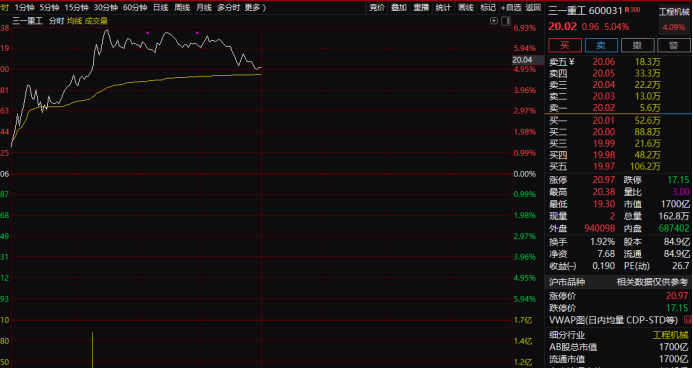
Task: Add stock via +自选 button
Action: 511,8
